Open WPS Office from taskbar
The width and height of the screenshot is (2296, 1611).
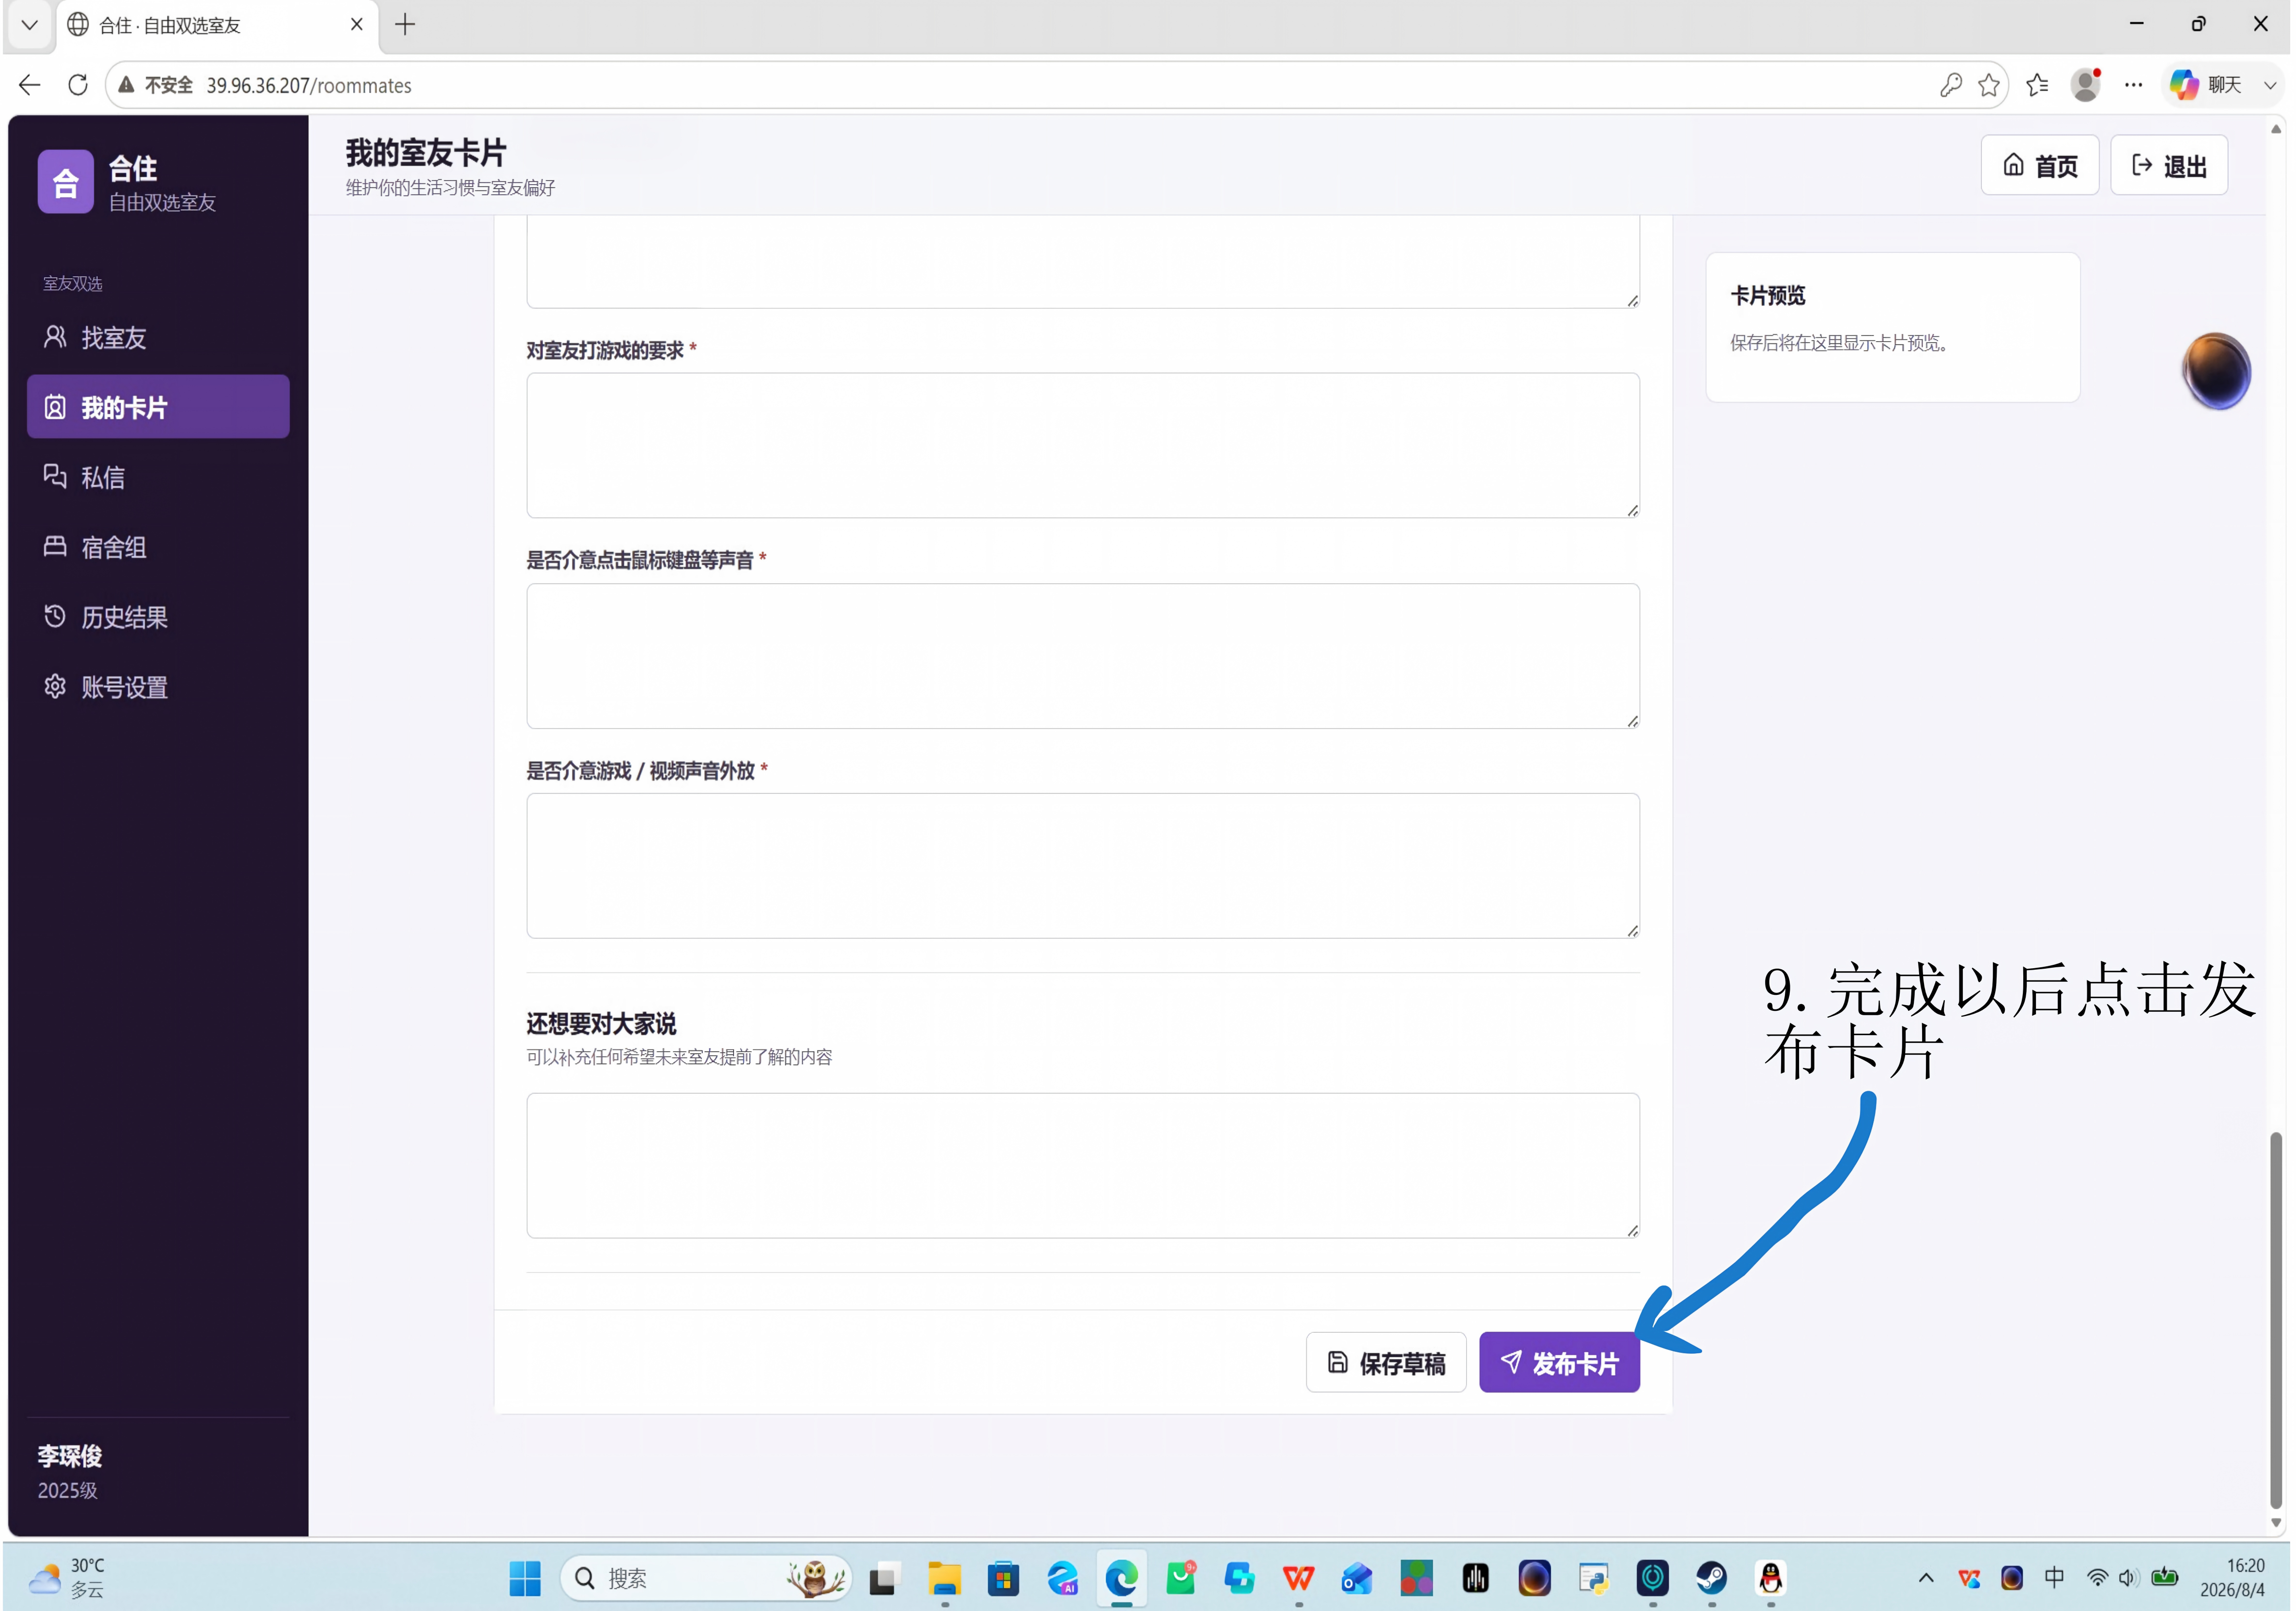point(1298,1579)
